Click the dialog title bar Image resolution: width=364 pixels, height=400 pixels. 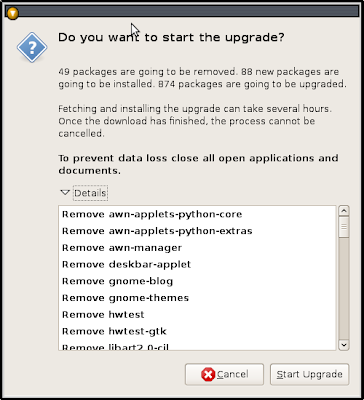[x=188, y=12]
